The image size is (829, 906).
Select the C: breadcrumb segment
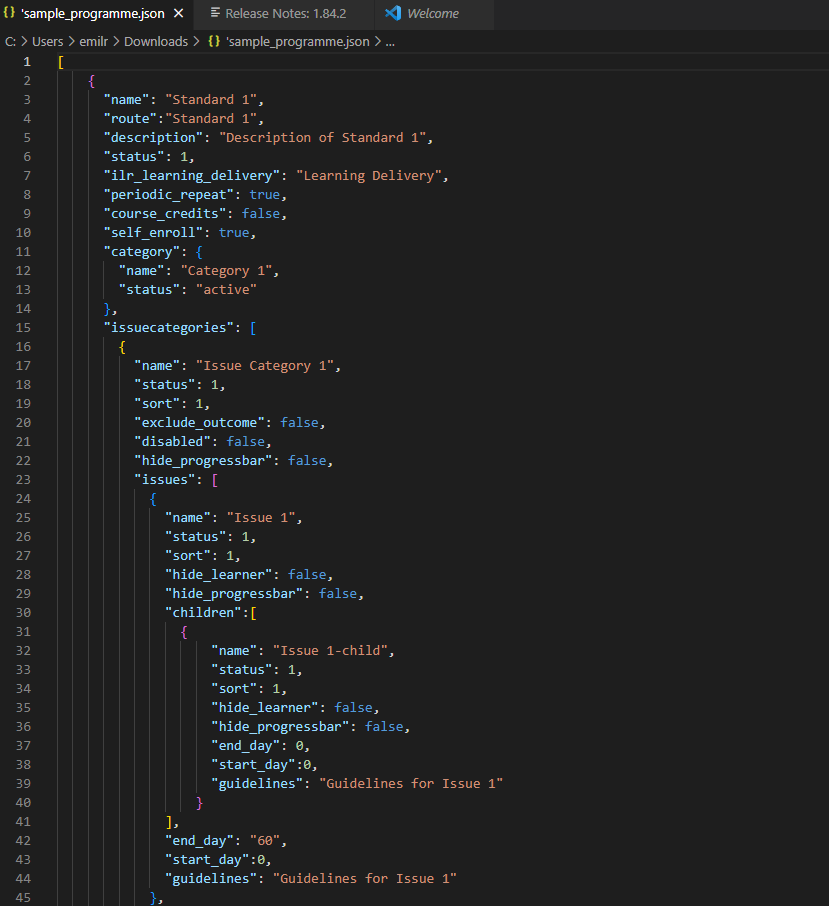(x=10, y=42)
